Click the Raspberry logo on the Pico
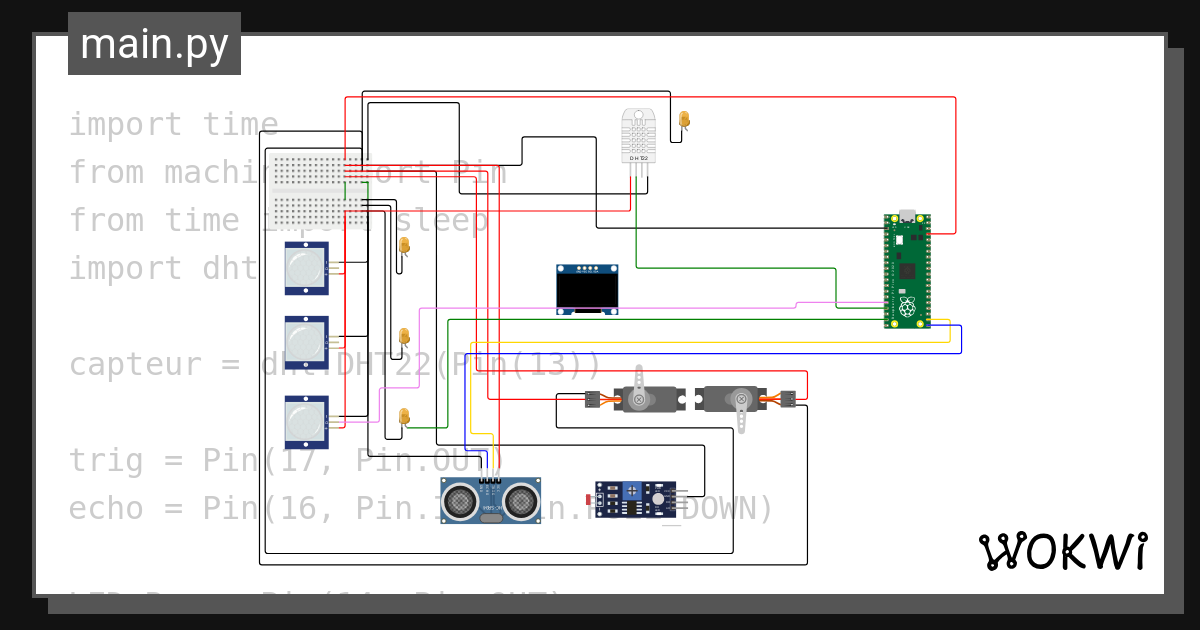Viewport: 1200px width, 630px height. (907, 308)
